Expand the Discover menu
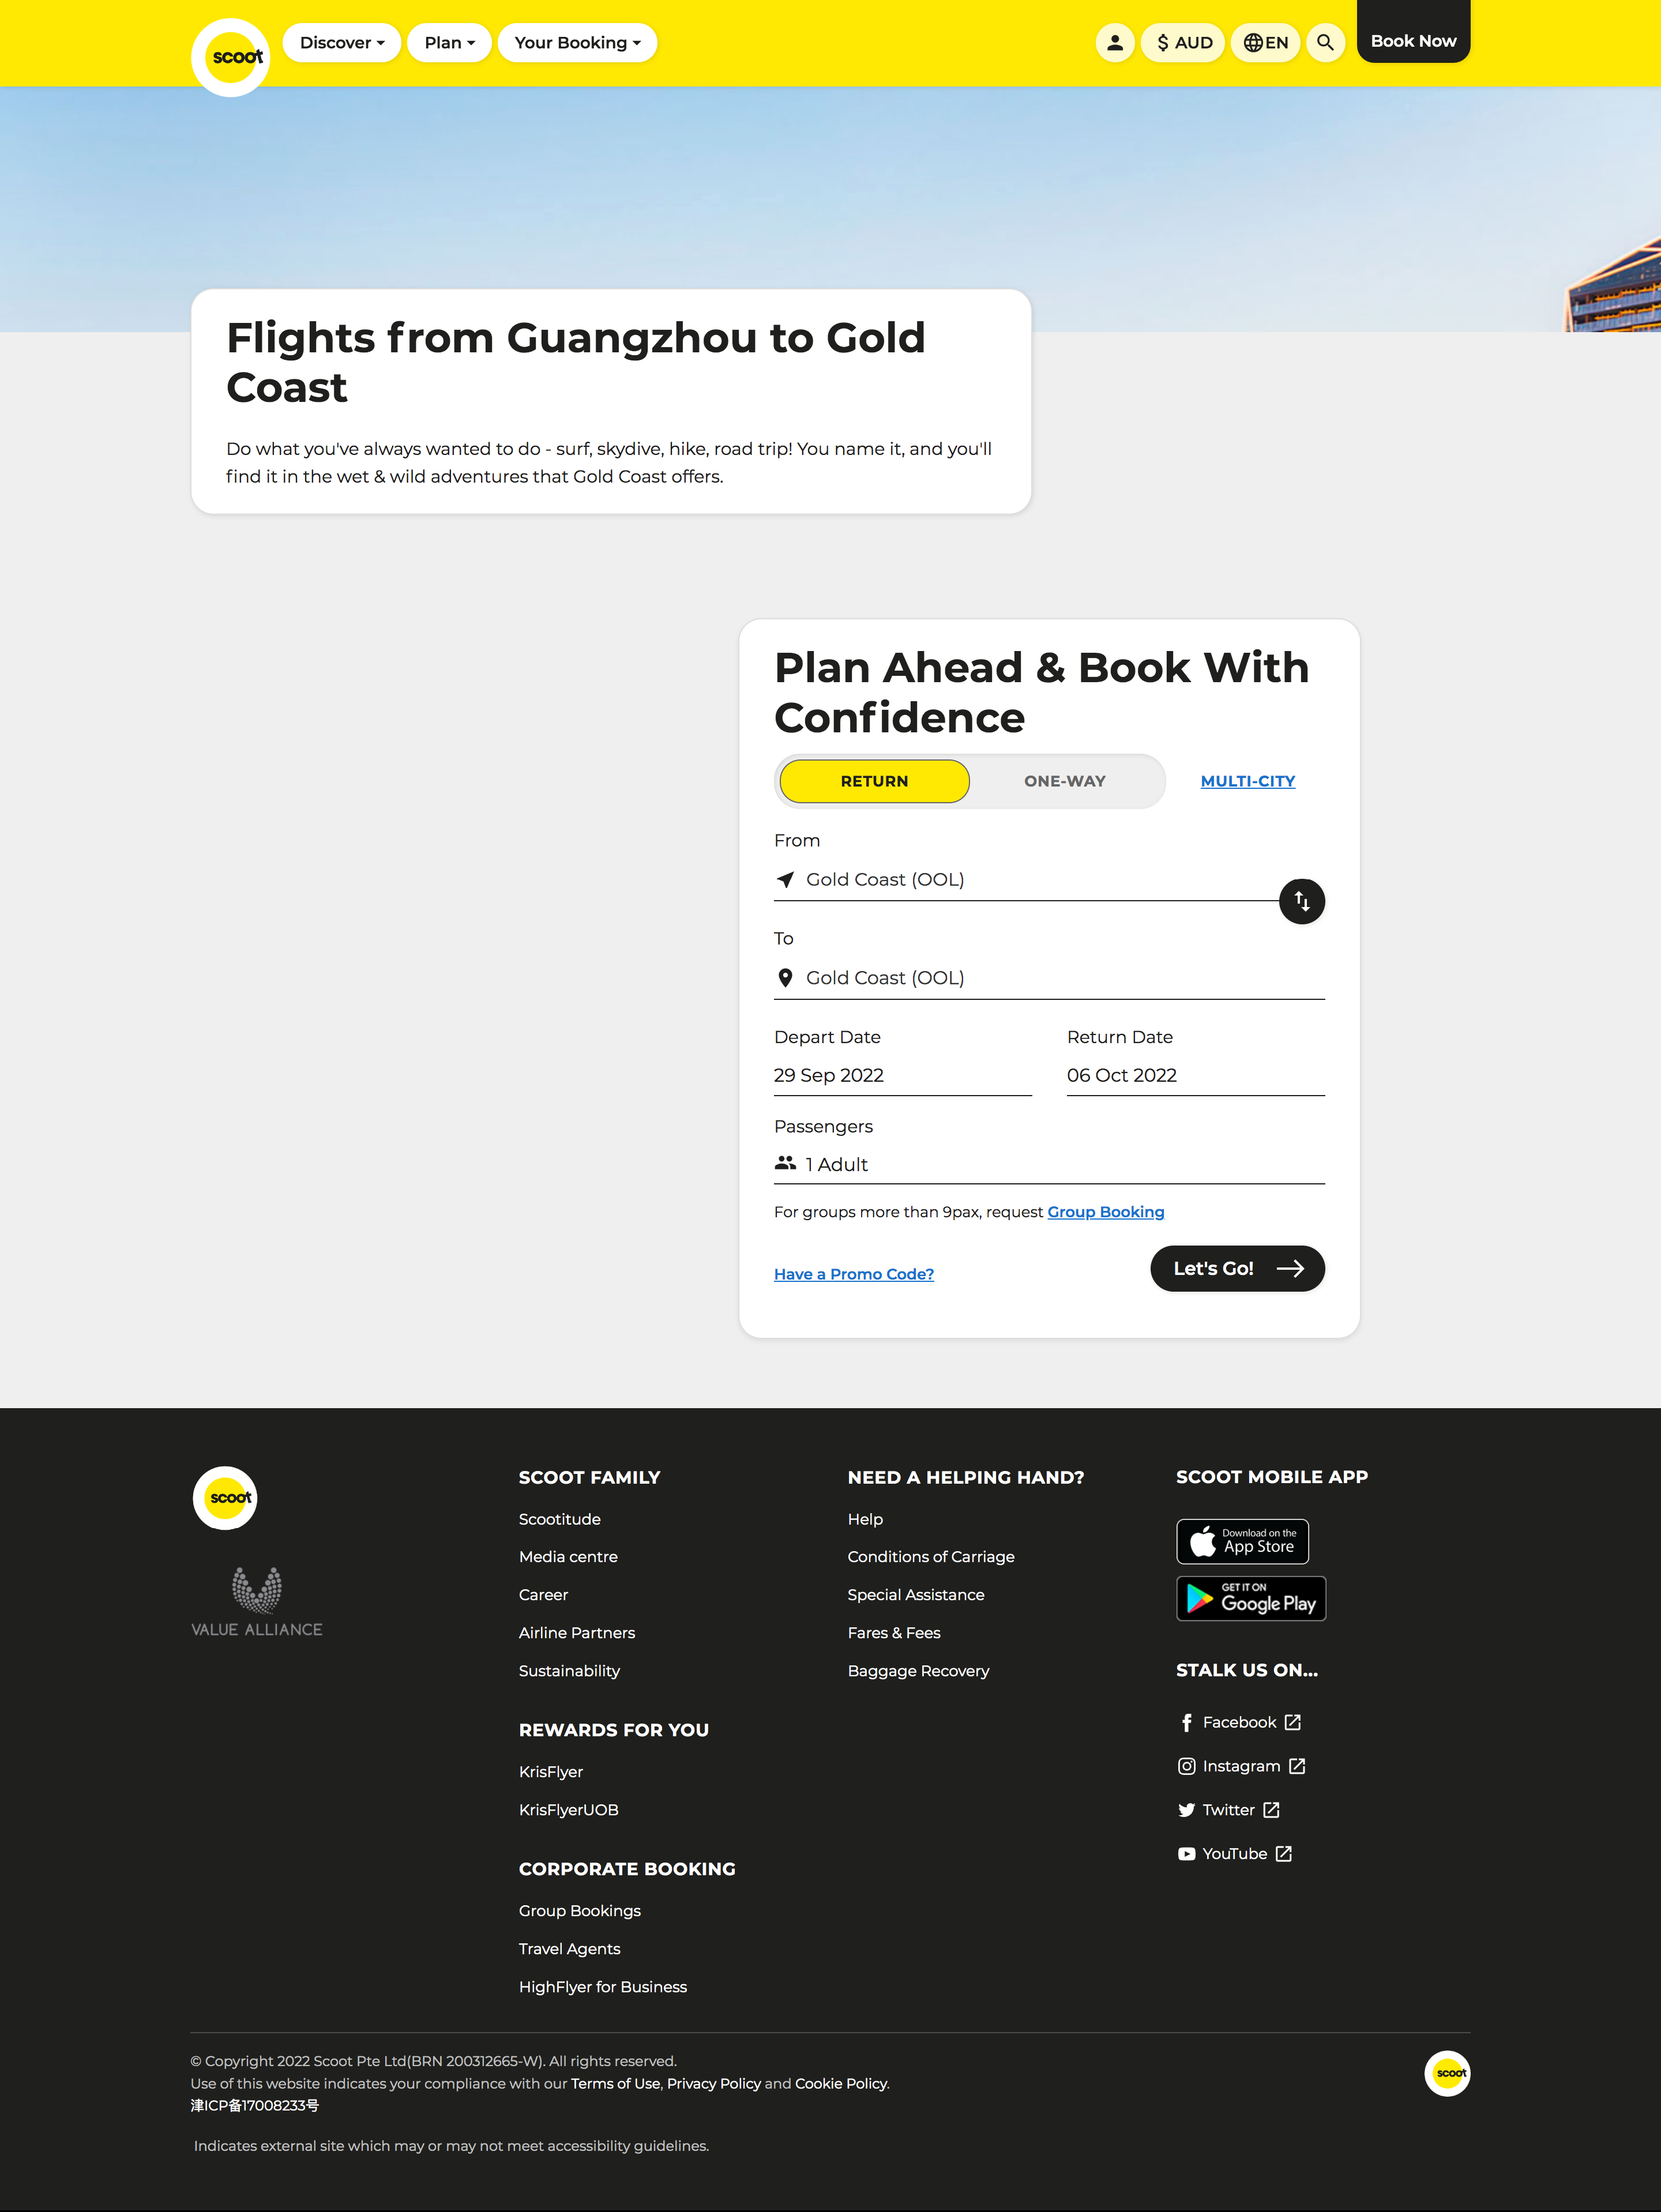The width and height of the screenshot is (1661, 2212). coord(342,43)
